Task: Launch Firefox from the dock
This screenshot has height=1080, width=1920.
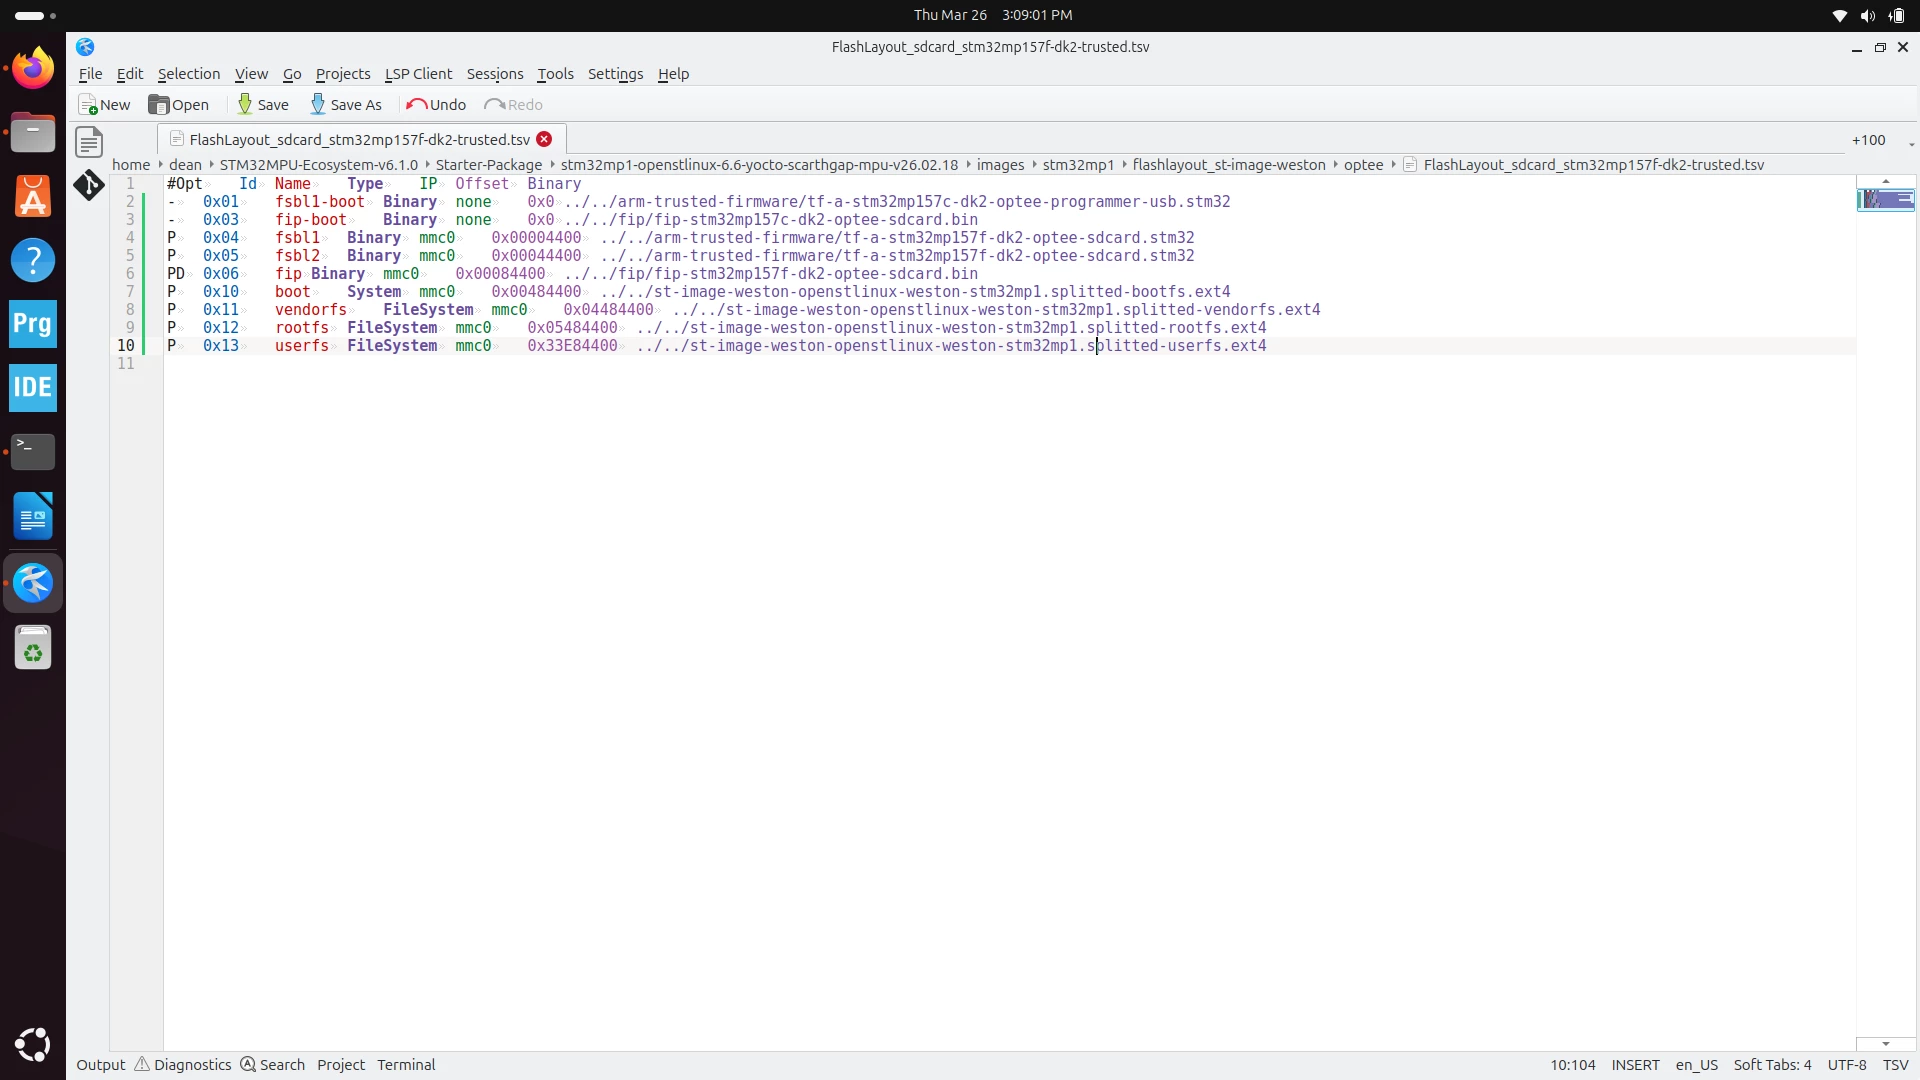Action: tap(33, 68)
